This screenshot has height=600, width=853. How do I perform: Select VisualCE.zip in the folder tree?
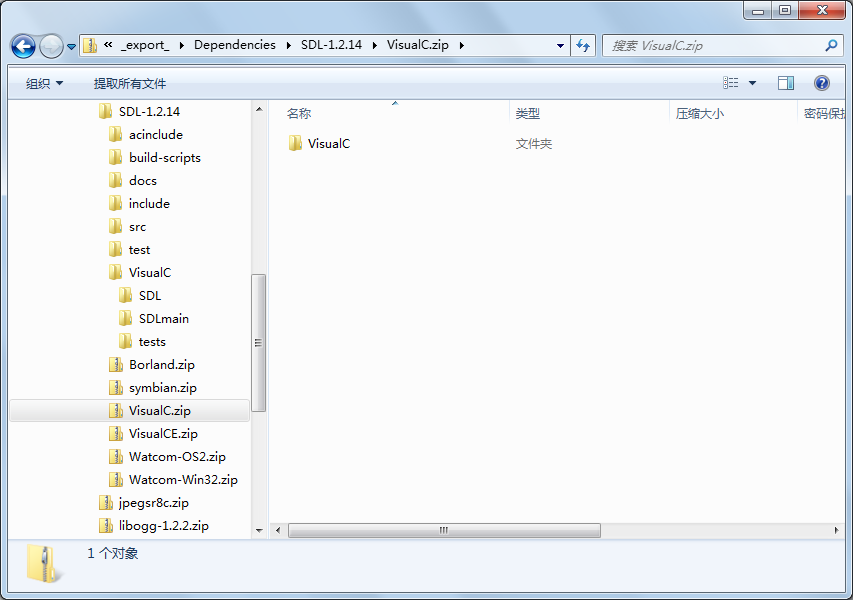pyautogui.click(x=158, y=433)
